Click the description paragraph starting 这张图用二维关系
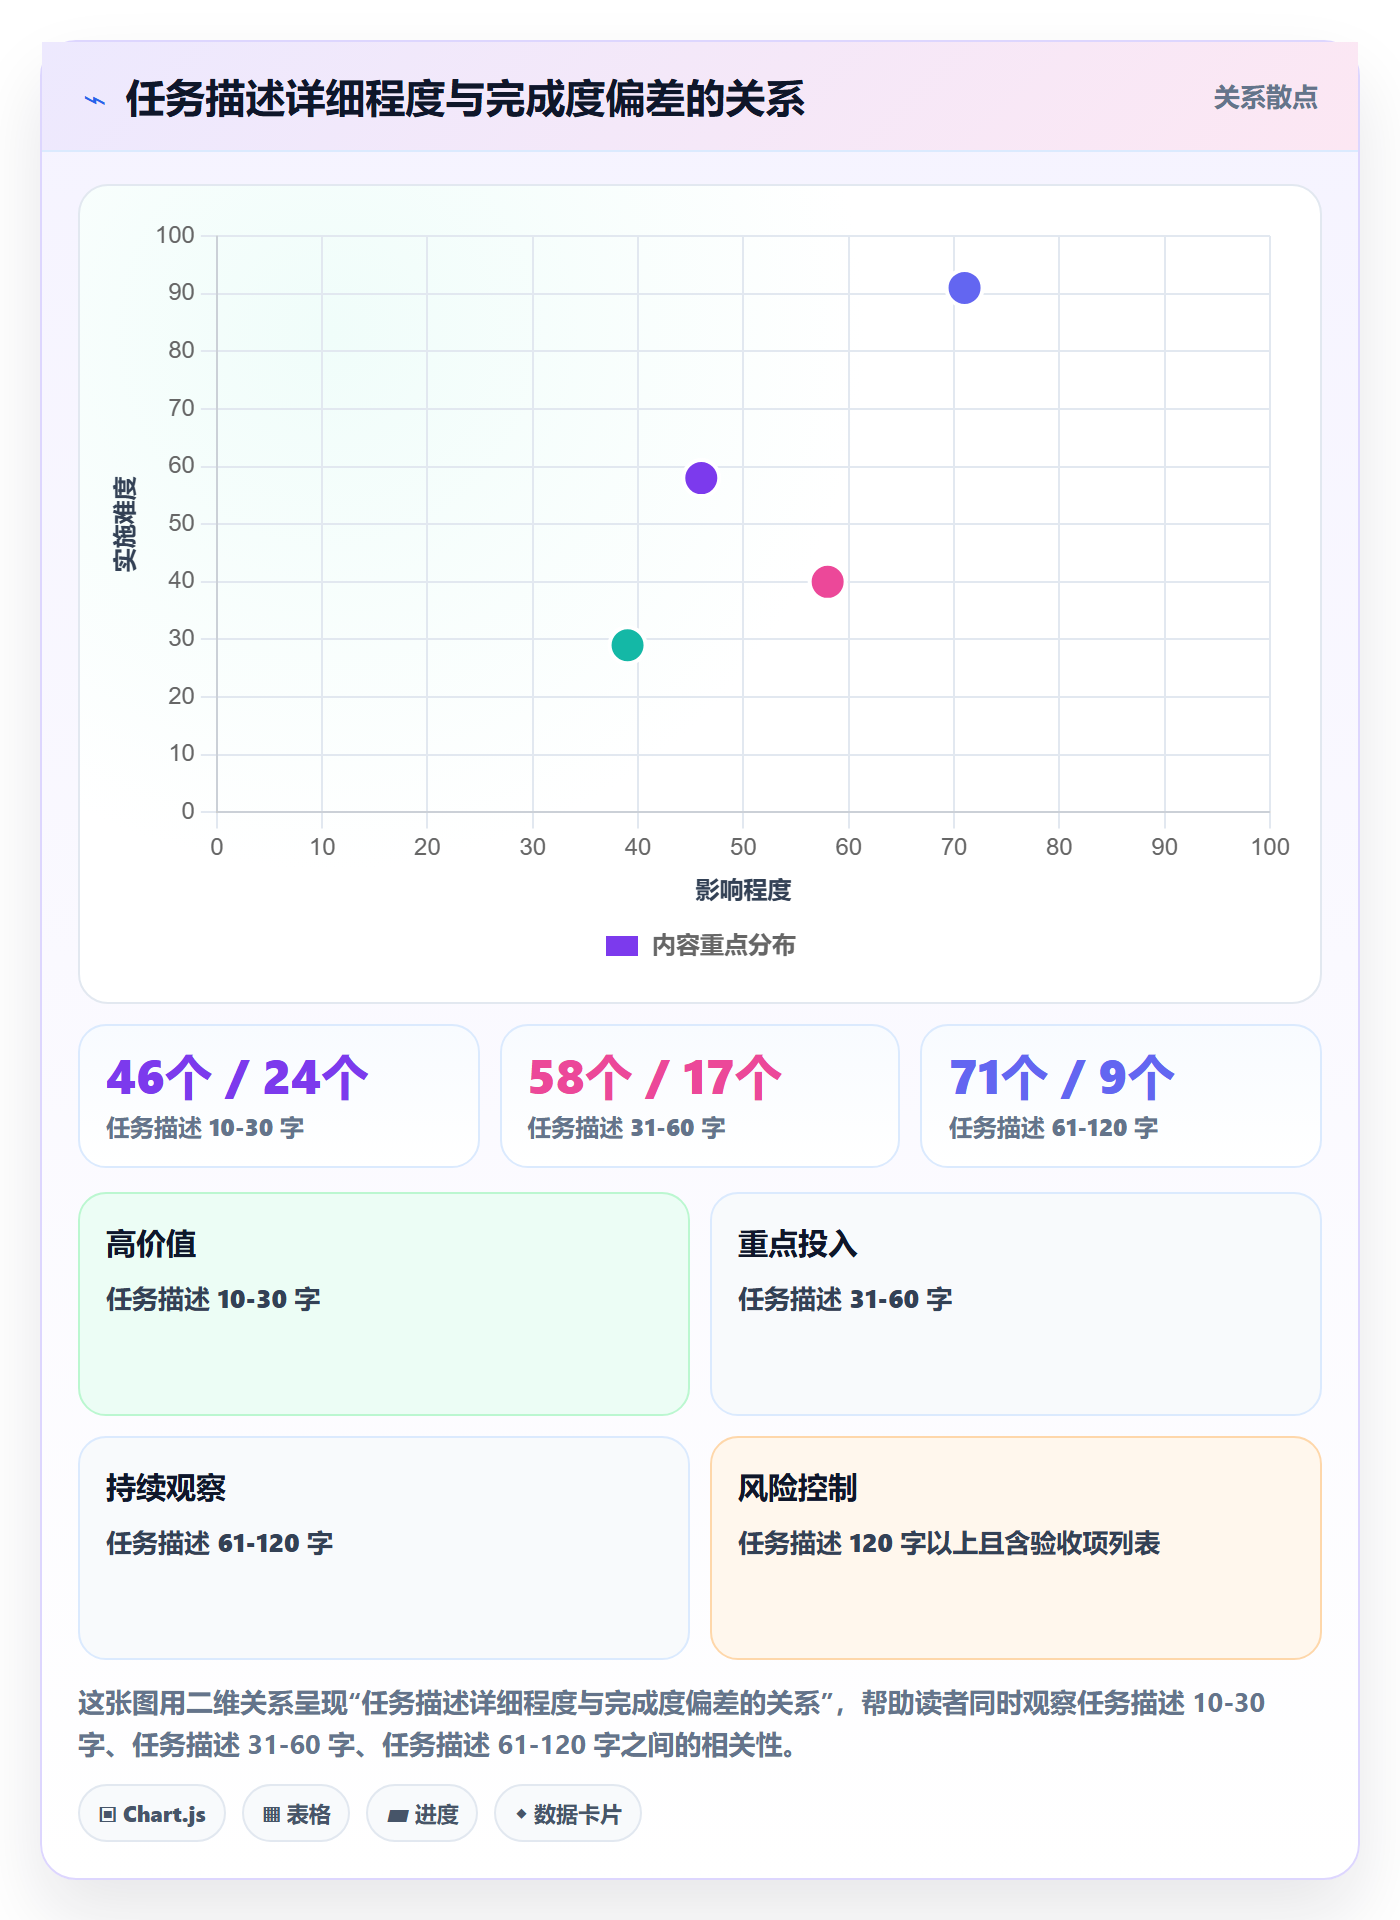 672,1723
